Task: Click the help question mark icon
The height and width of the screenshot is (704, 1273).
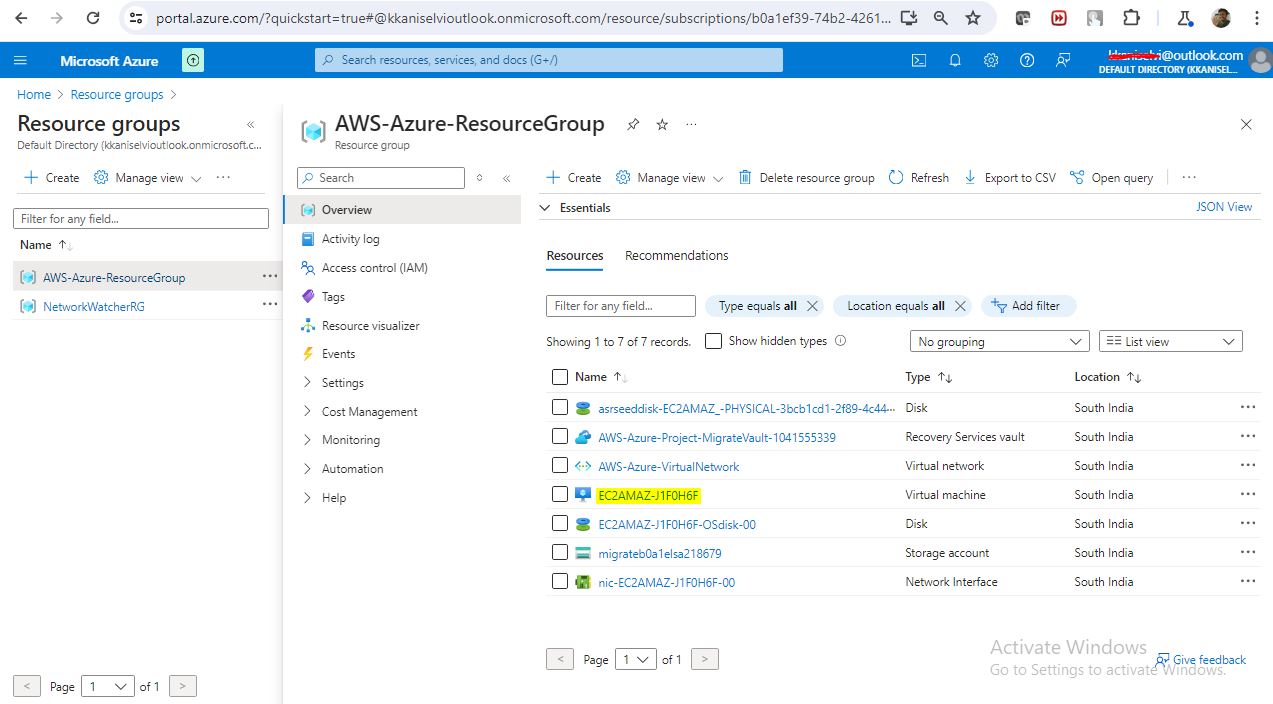Action: click(x=1027, y=60)
